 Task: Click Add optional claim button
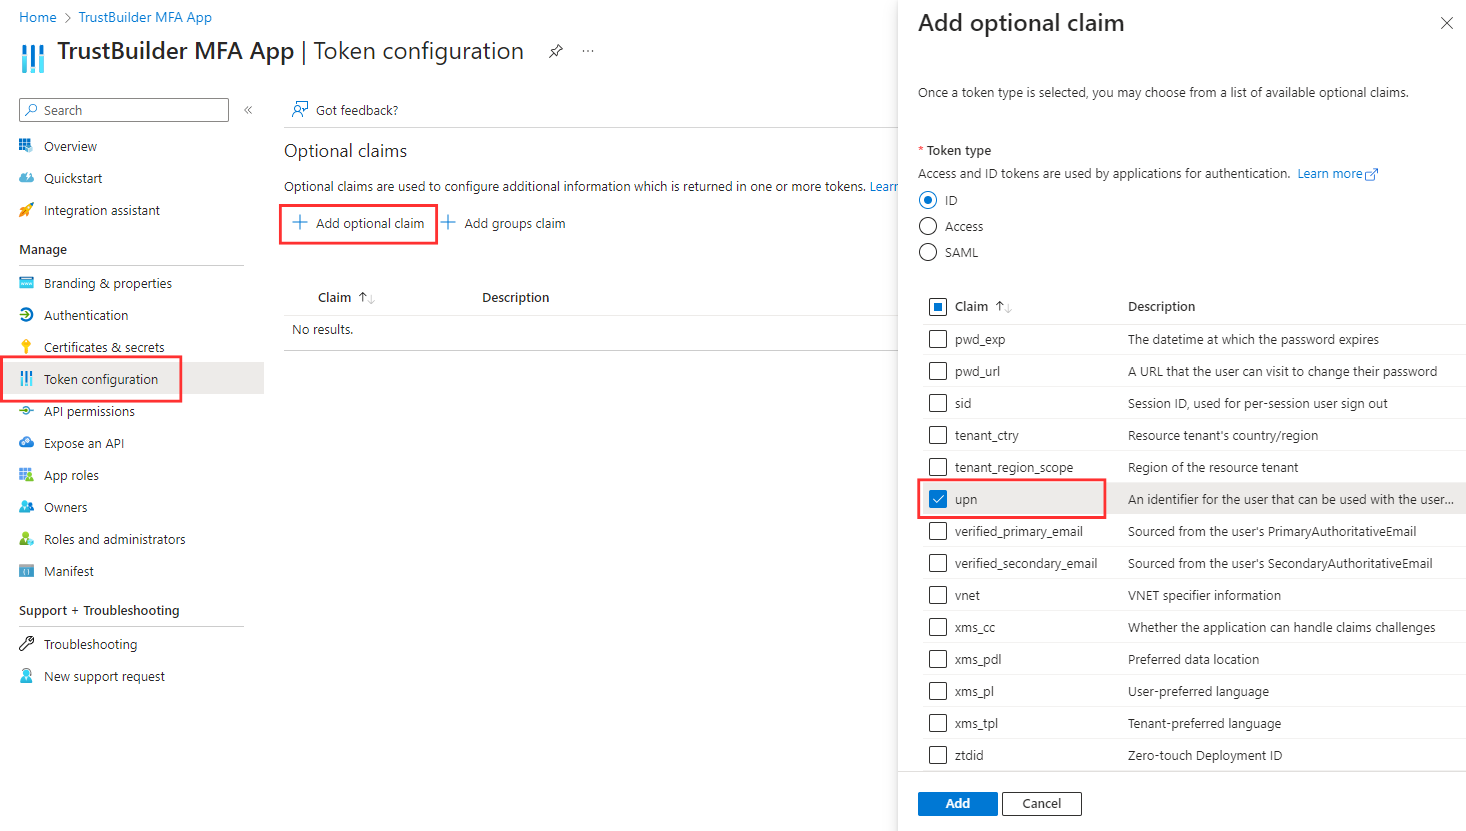(x=359, y=223)
